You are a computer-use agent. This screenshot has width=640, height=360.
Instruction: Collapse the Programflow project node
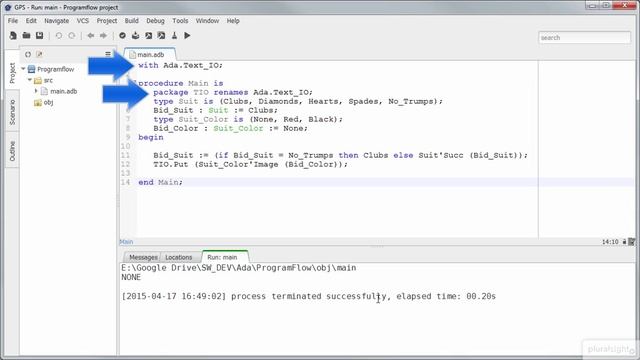coord(23,69)
